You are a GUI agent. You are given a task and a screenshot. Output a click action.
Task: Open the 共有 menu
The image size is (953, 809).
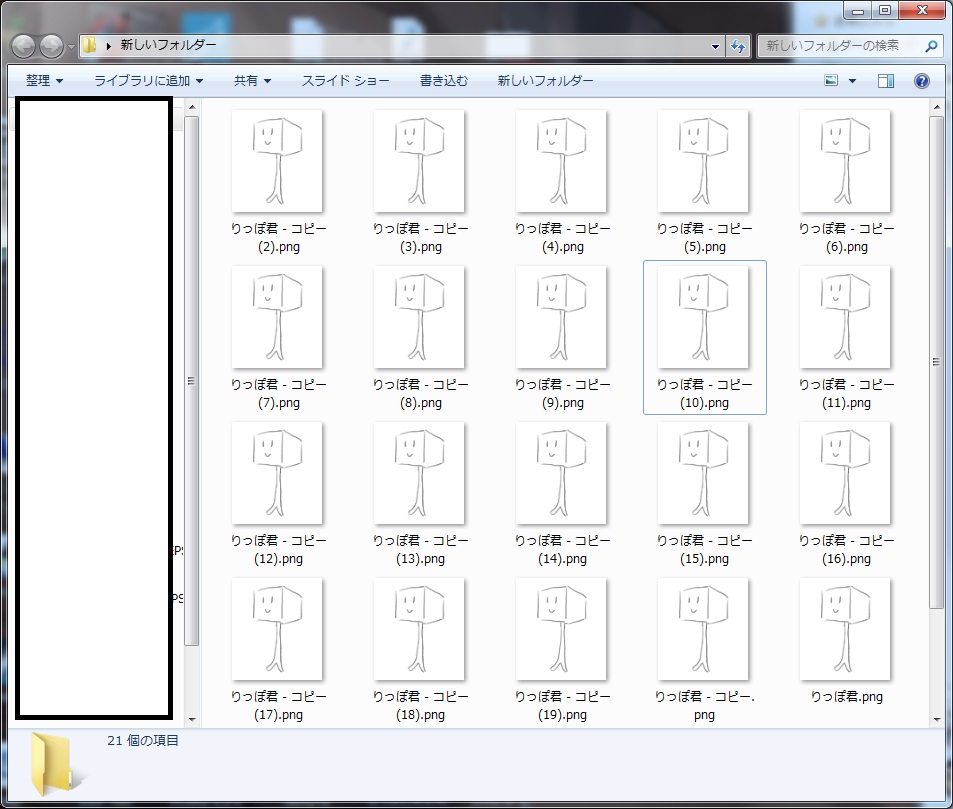click(252, 81)
